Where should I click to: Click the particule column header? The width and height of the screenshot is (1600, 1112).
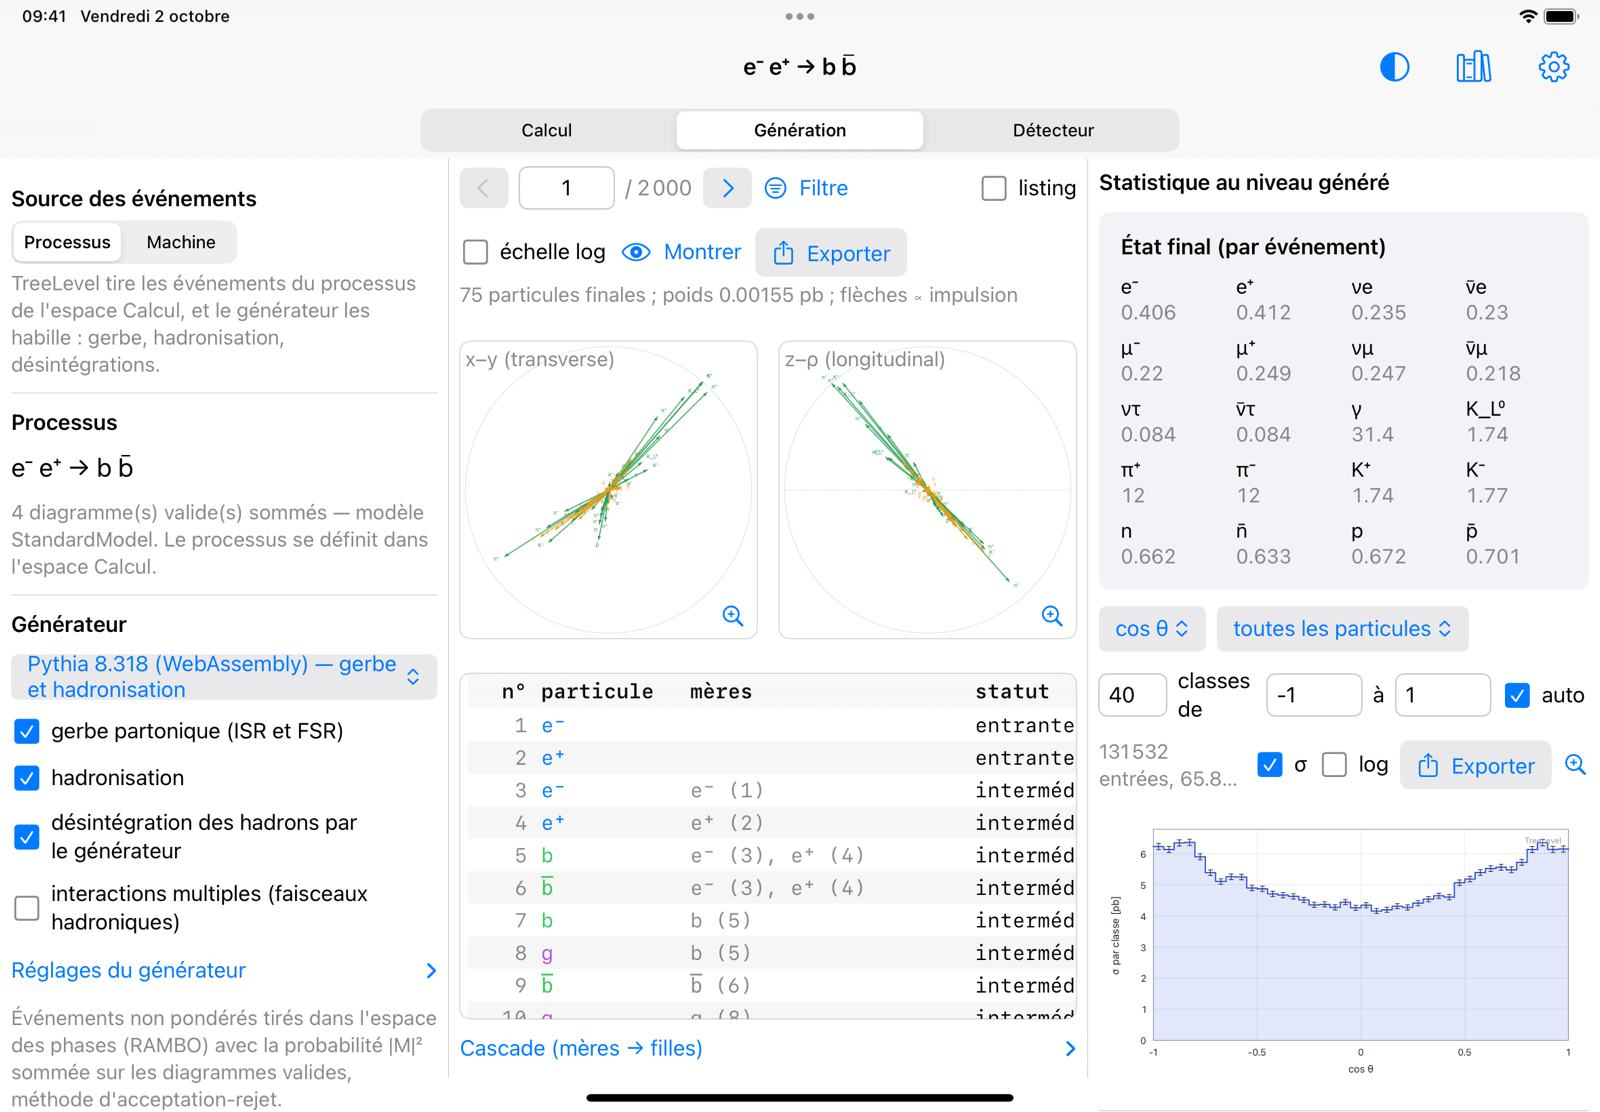(x=597, y=691)
